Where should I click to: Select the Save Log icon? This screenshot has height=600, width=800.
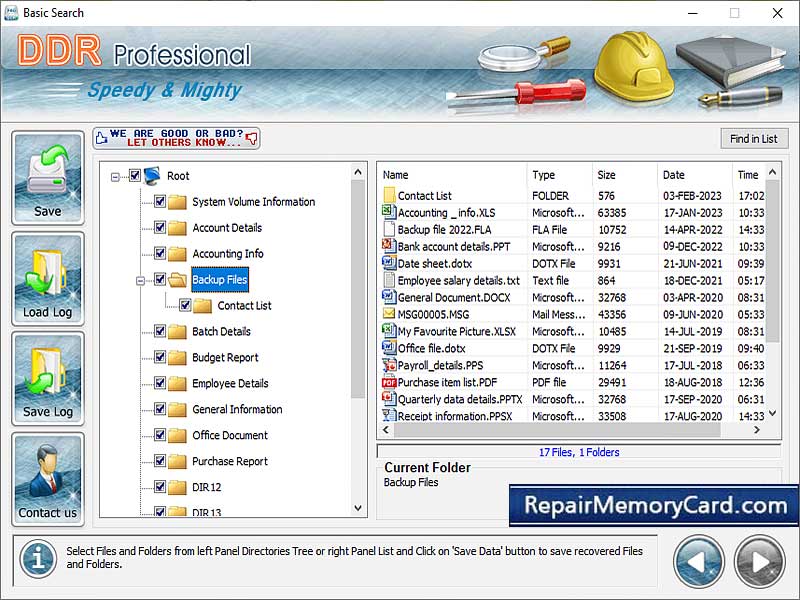pos(47,377)
